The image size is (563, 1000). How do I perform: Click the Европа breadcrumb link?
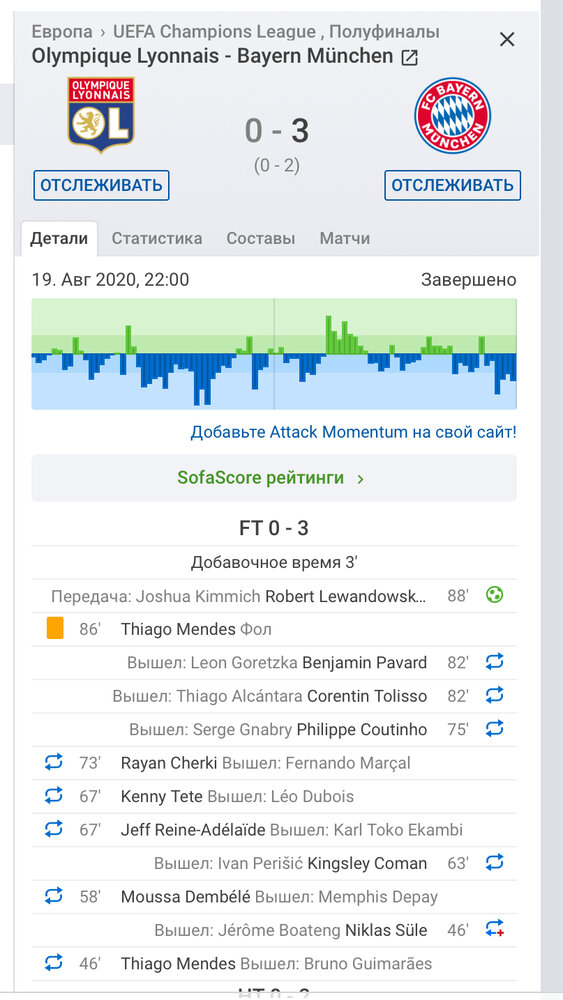click(62, 31)
